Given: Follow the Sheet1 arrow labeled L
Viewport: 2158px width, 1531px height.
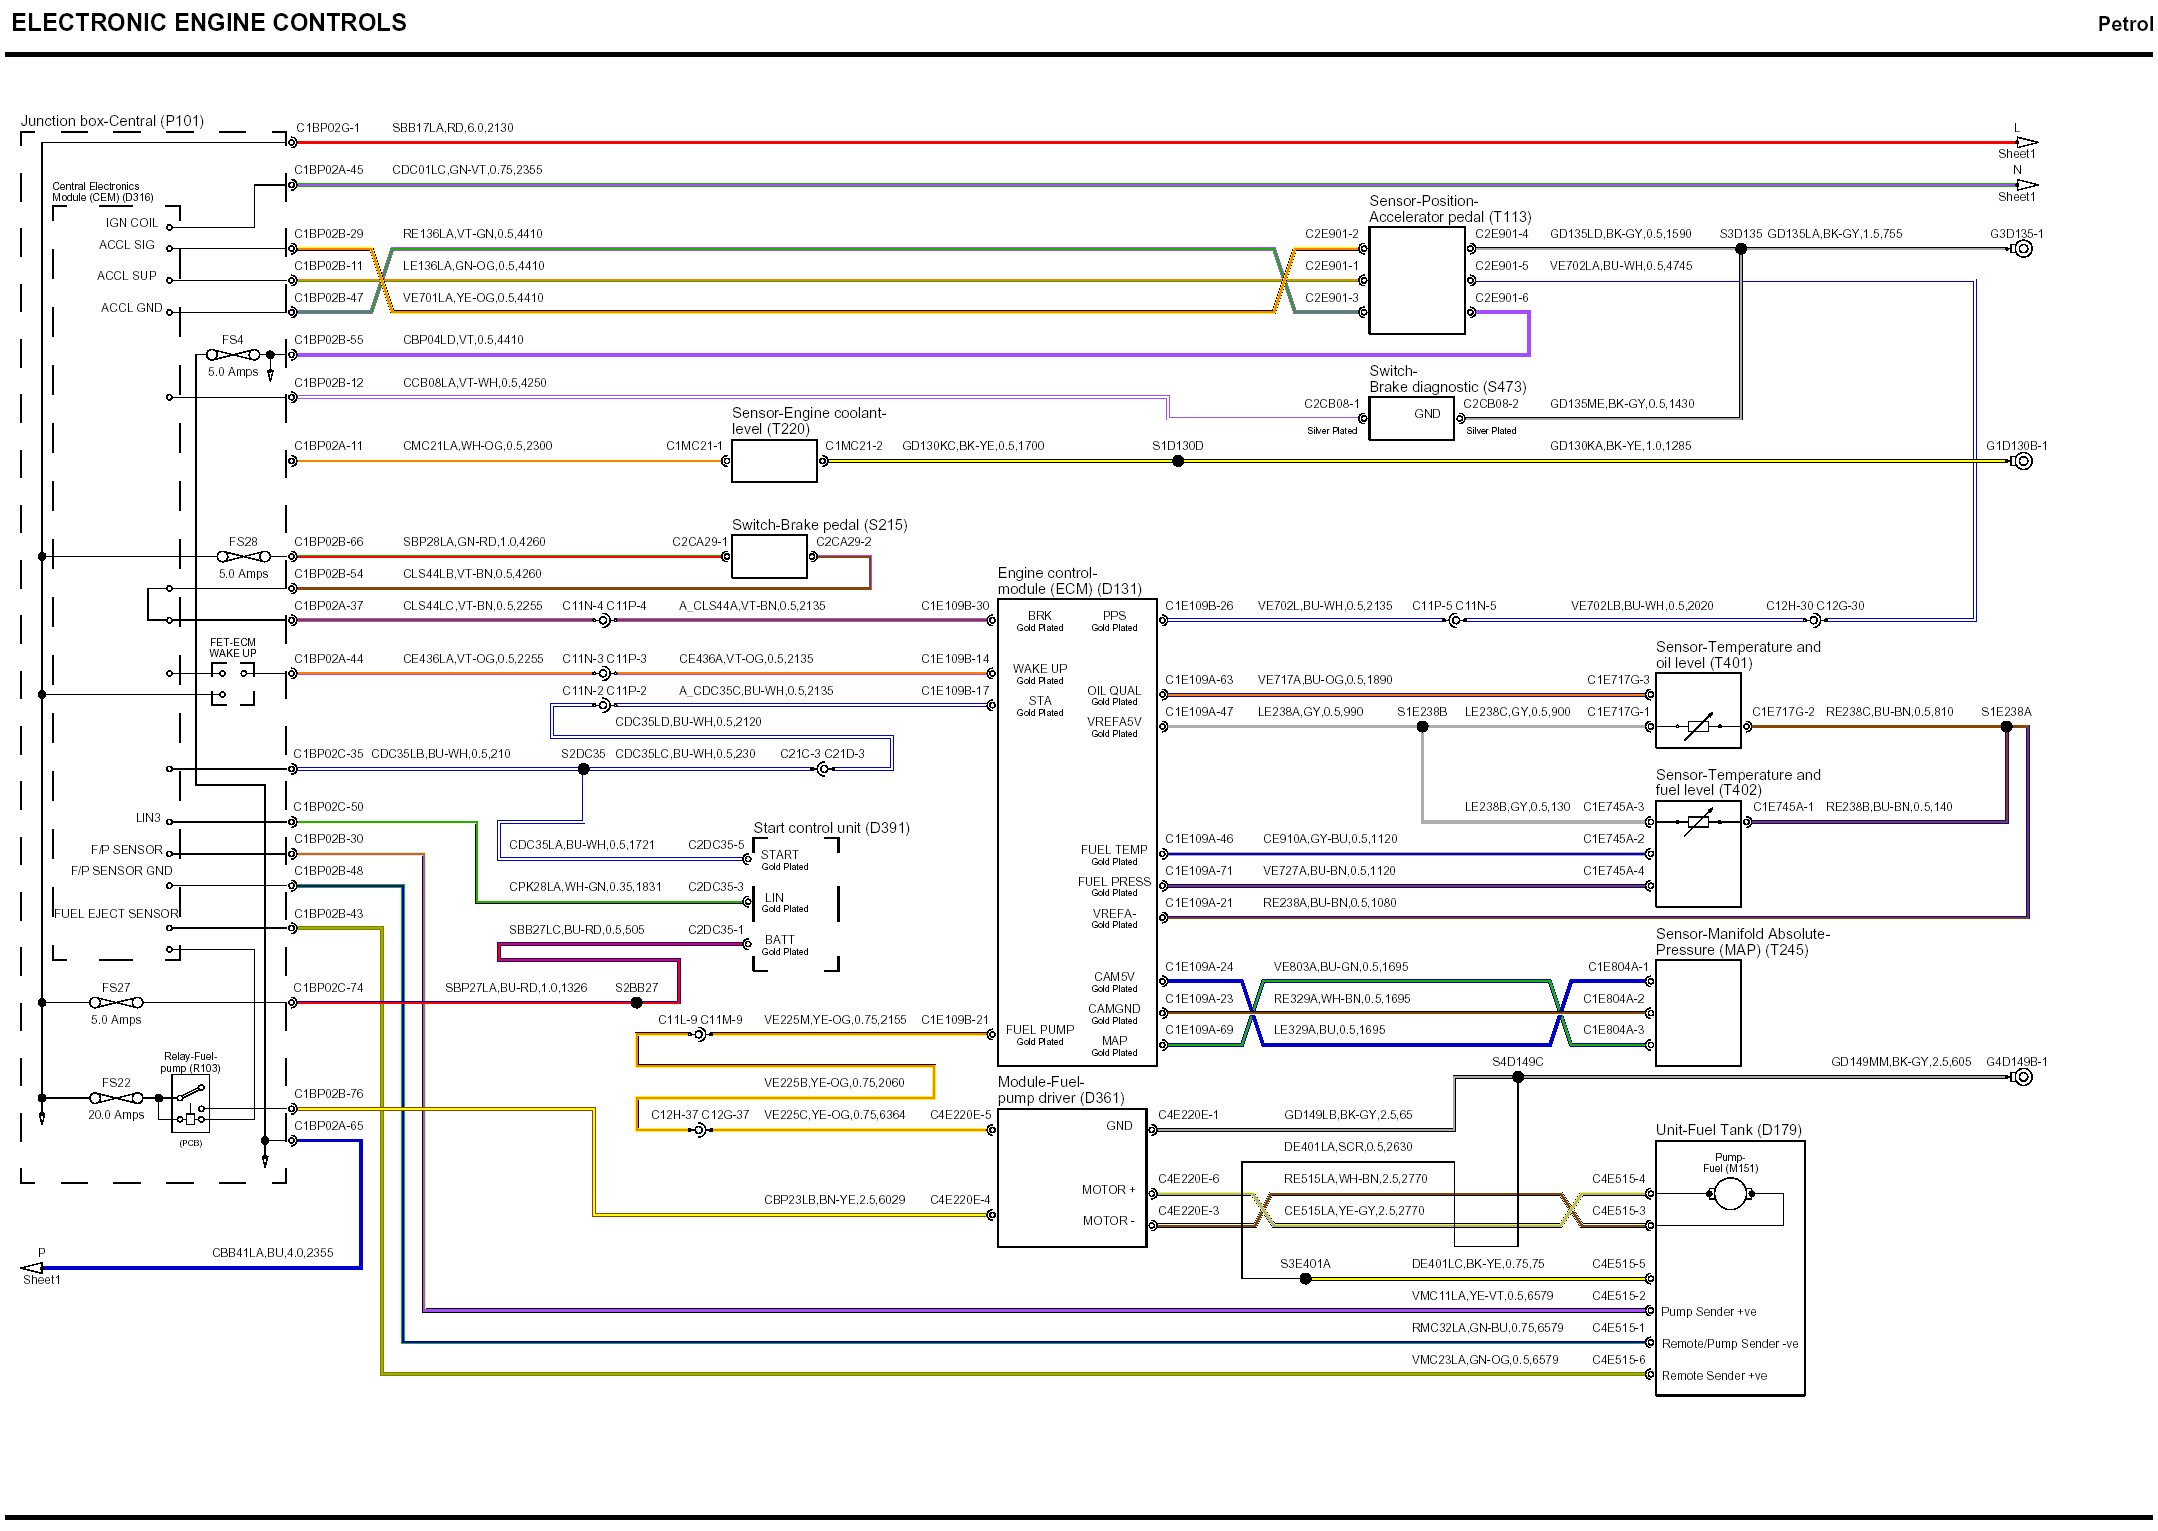Looking at the screenshot, I should tap(2026, 142).
